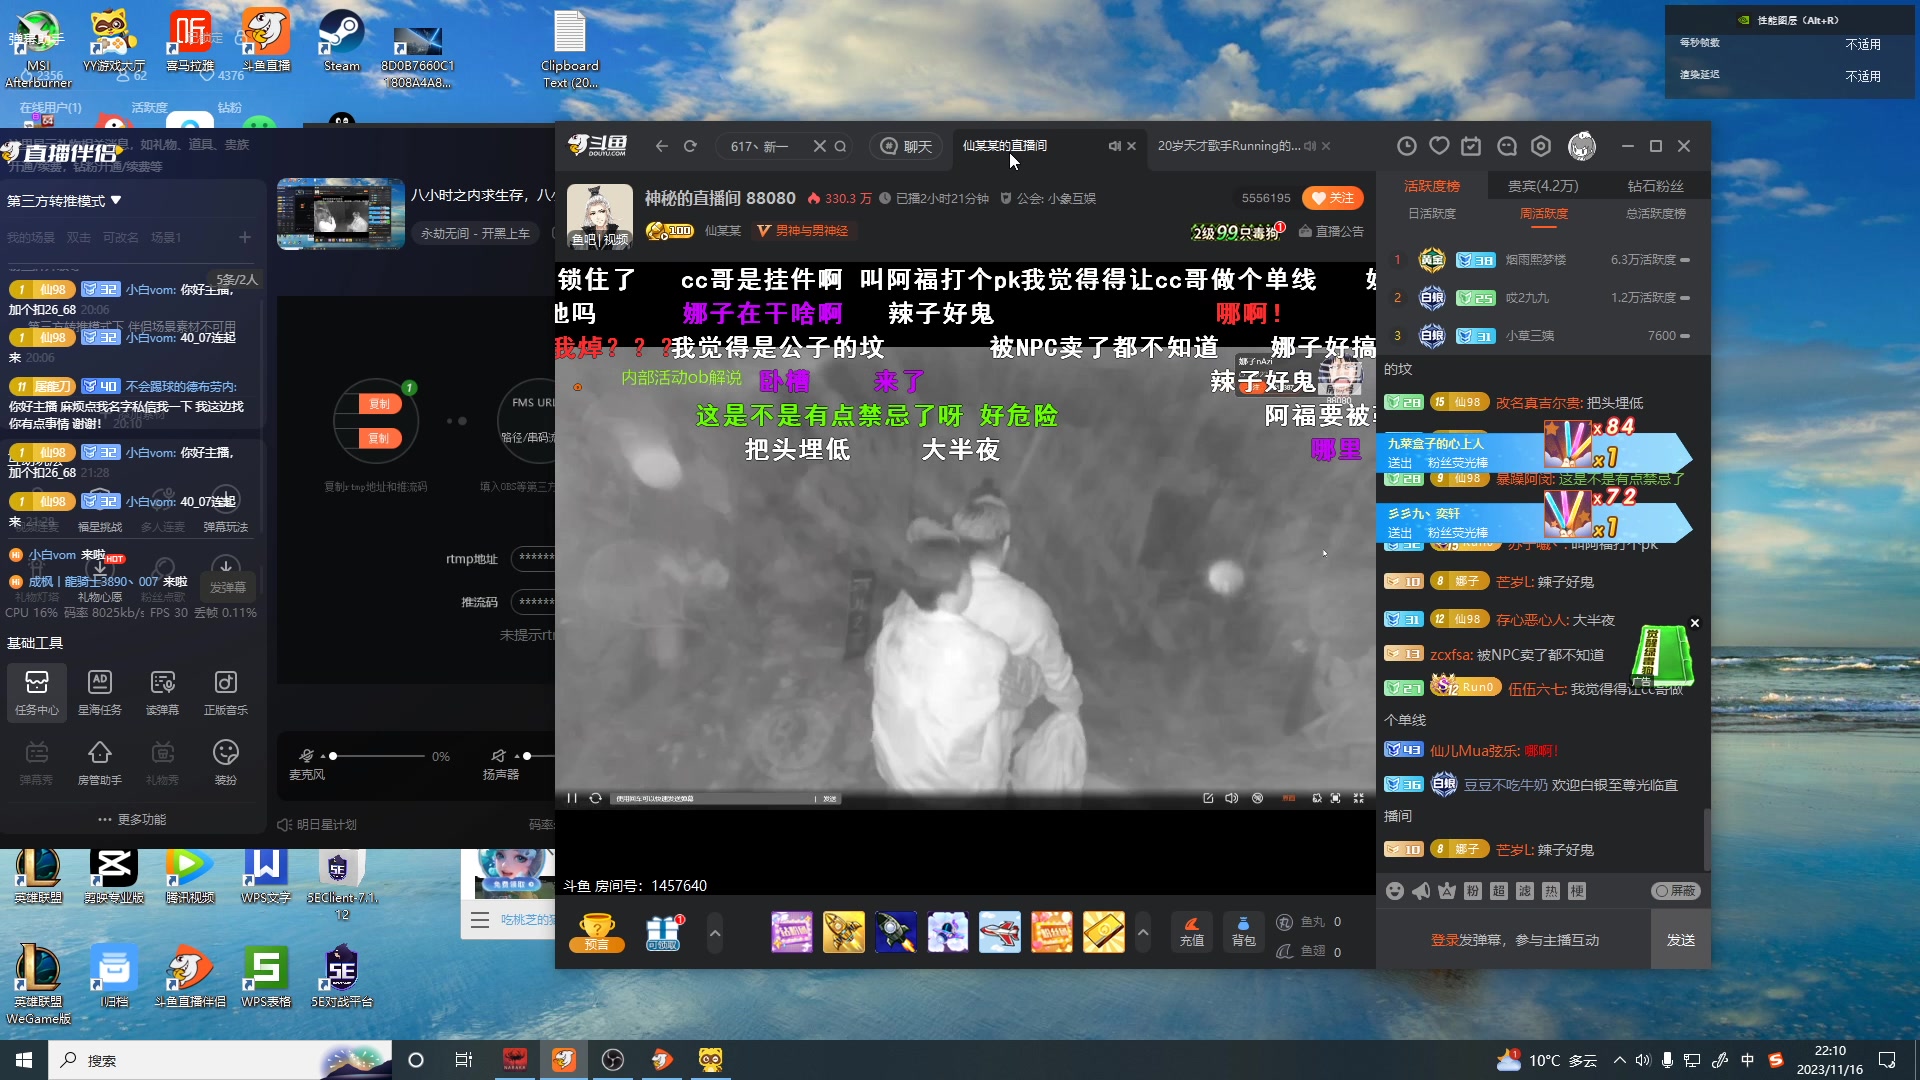The width and height of the screenshot is (1920, 1080).
Task: Click 充值 recharge button
Action: click(1192, 932)
